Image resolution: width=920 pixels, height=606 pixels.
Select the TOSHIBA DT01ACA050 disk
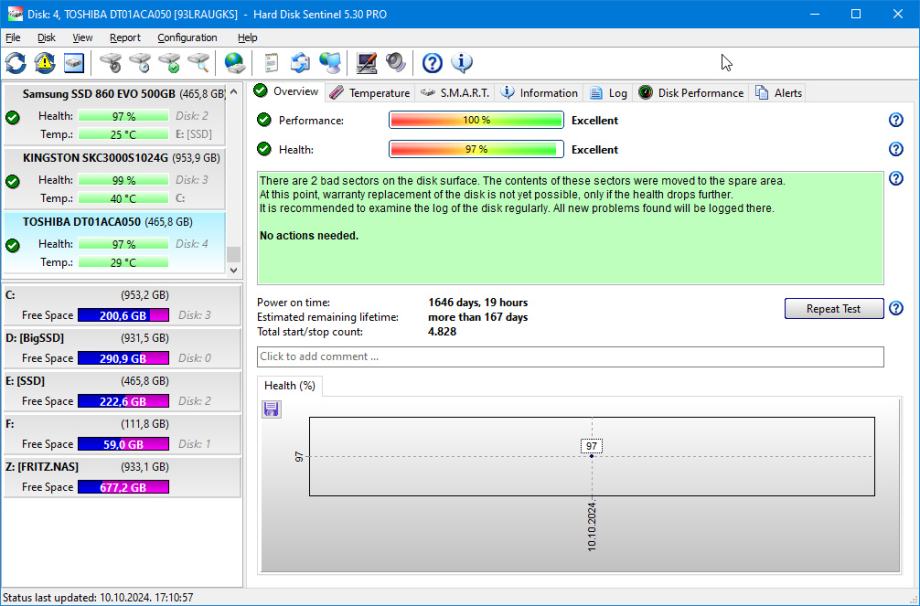(x=114, y=242)
